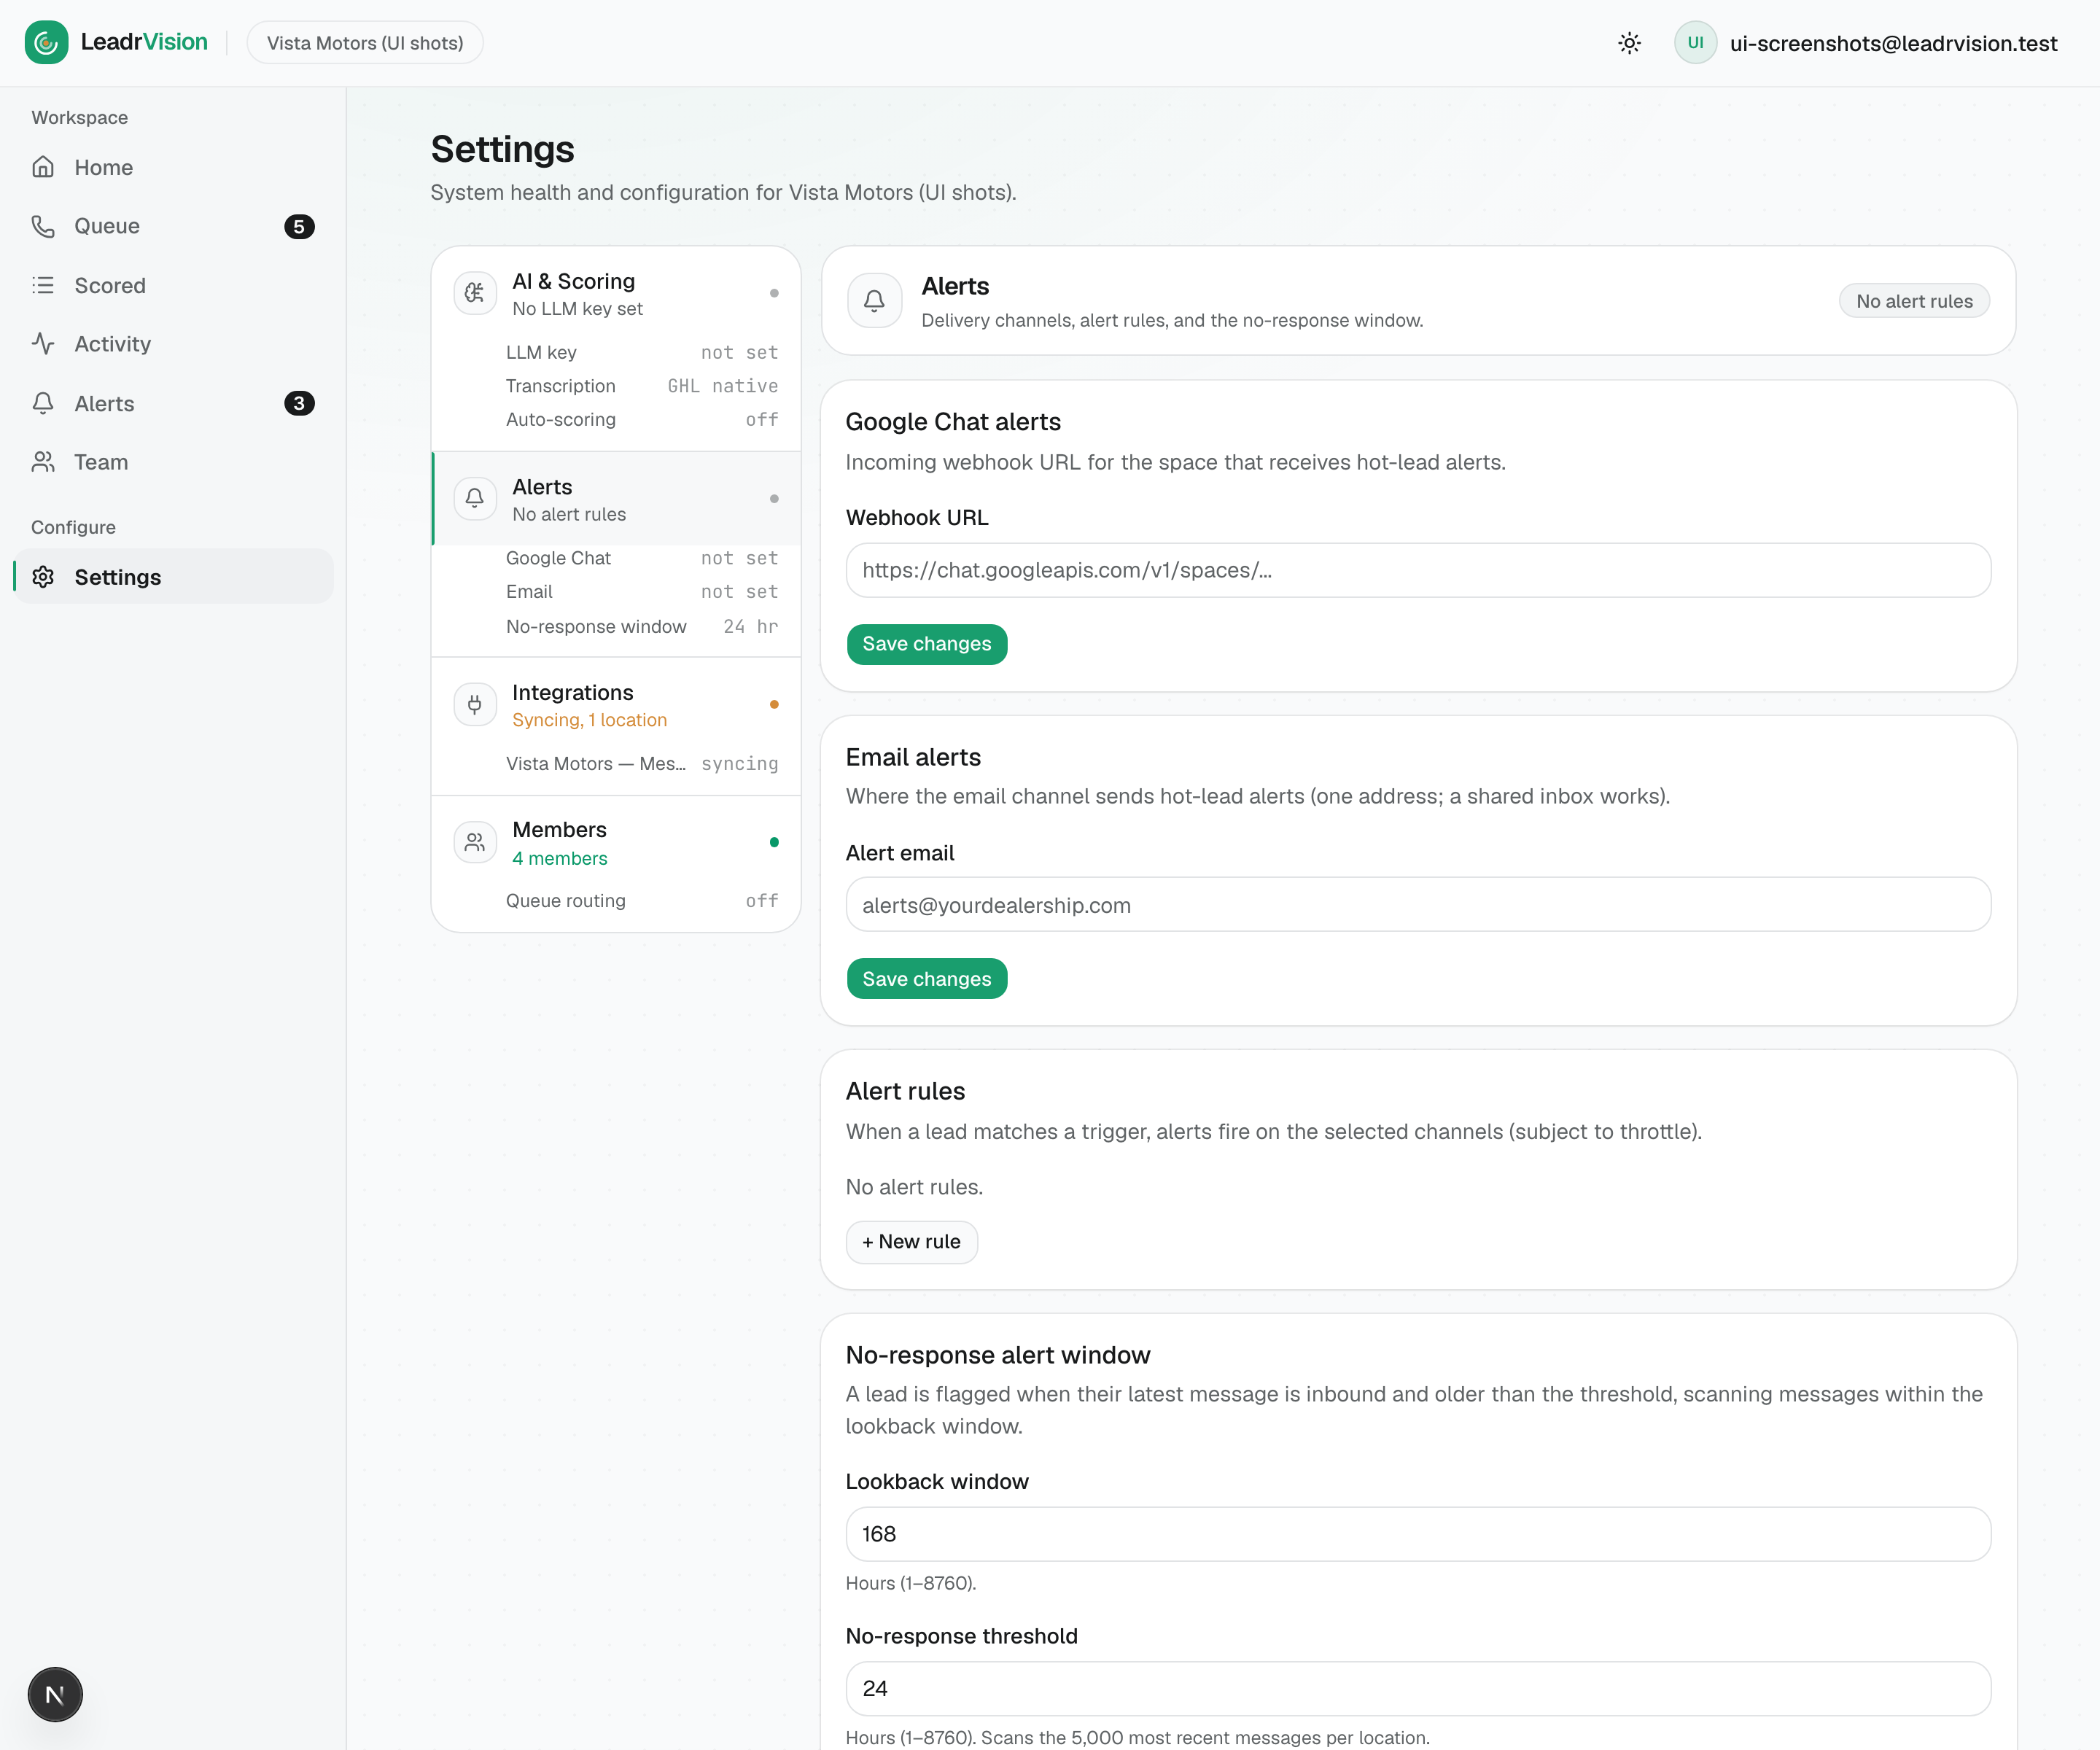
Task: Click the No-response window 24 hr row
Action: tap(641, 626)
